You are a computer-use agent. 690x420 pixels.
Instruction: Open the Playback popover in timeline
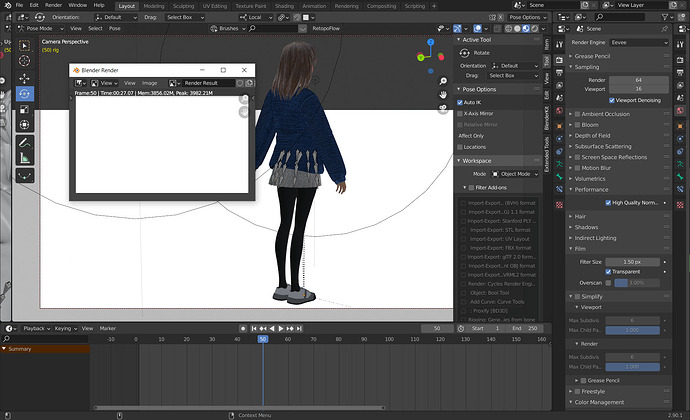coord(37,328)
